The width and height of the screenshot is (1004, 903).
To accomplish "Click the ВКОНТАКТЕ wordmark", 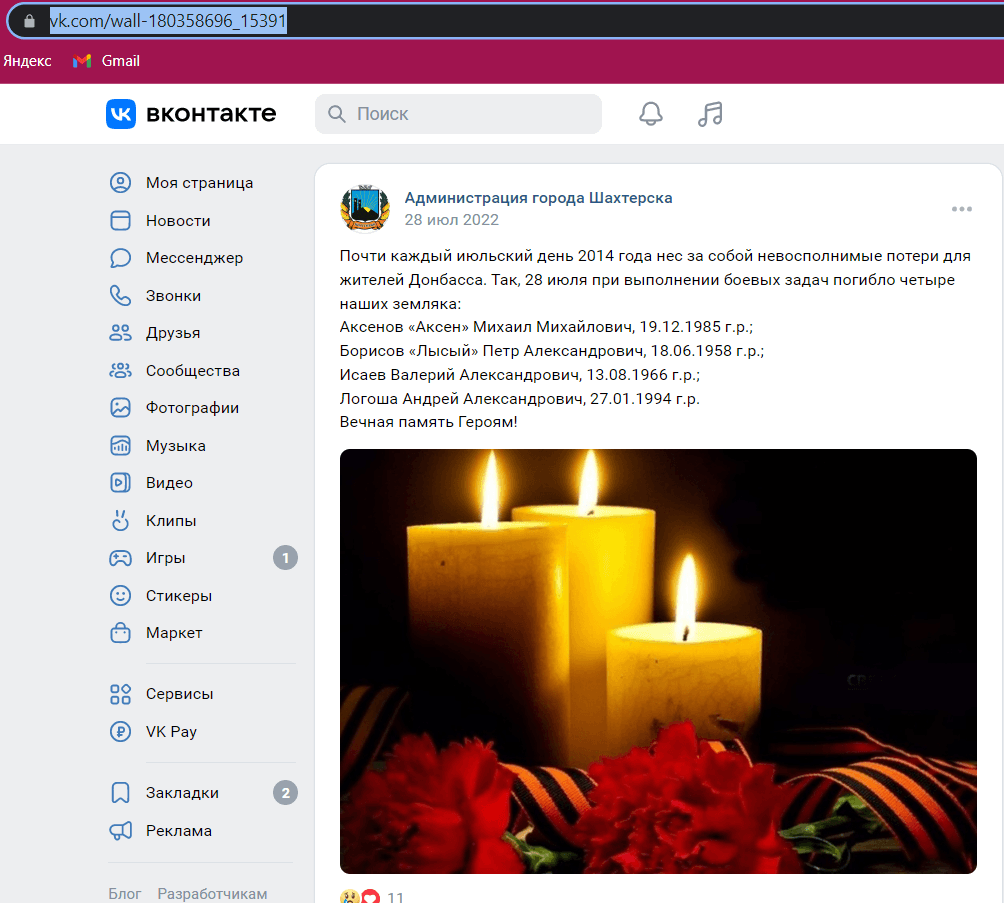I will coord(211,114).
